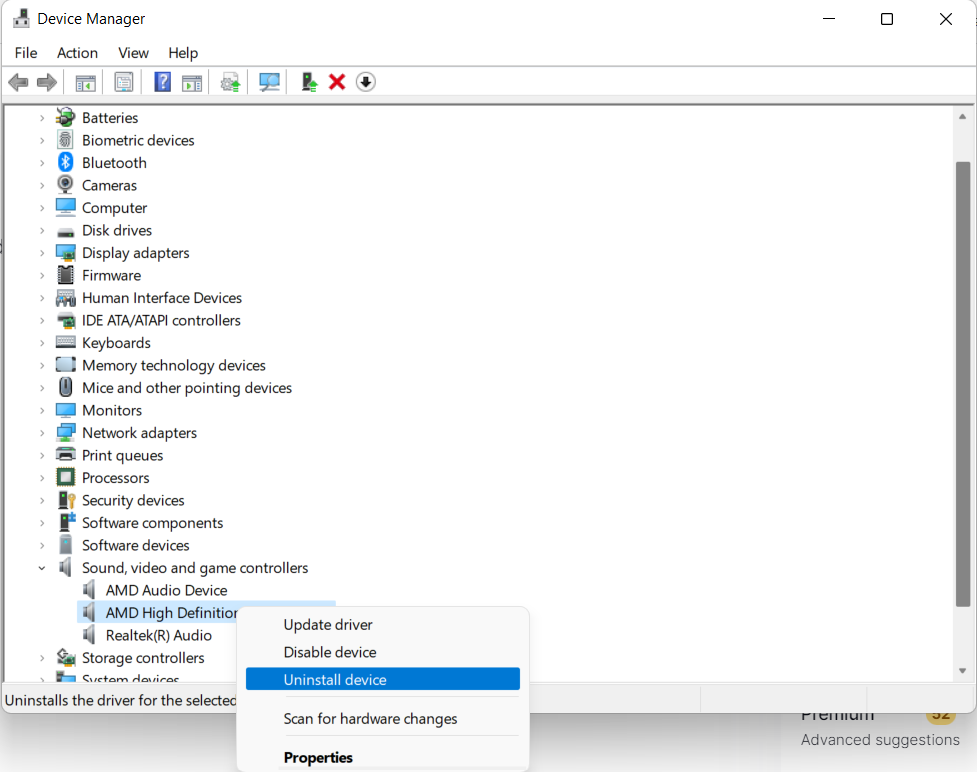Select the Network adapters tree label
The height and width of the screenshot is (772, 977).
coord(140,432)
